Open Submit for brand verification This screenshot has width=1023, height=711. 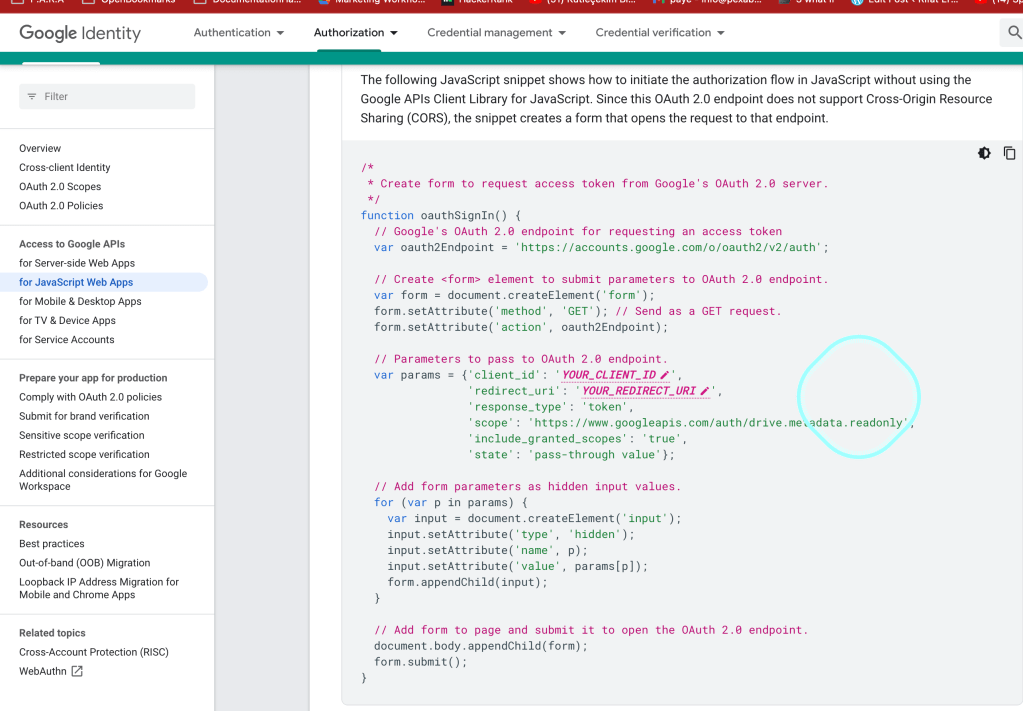coord(84,416)
